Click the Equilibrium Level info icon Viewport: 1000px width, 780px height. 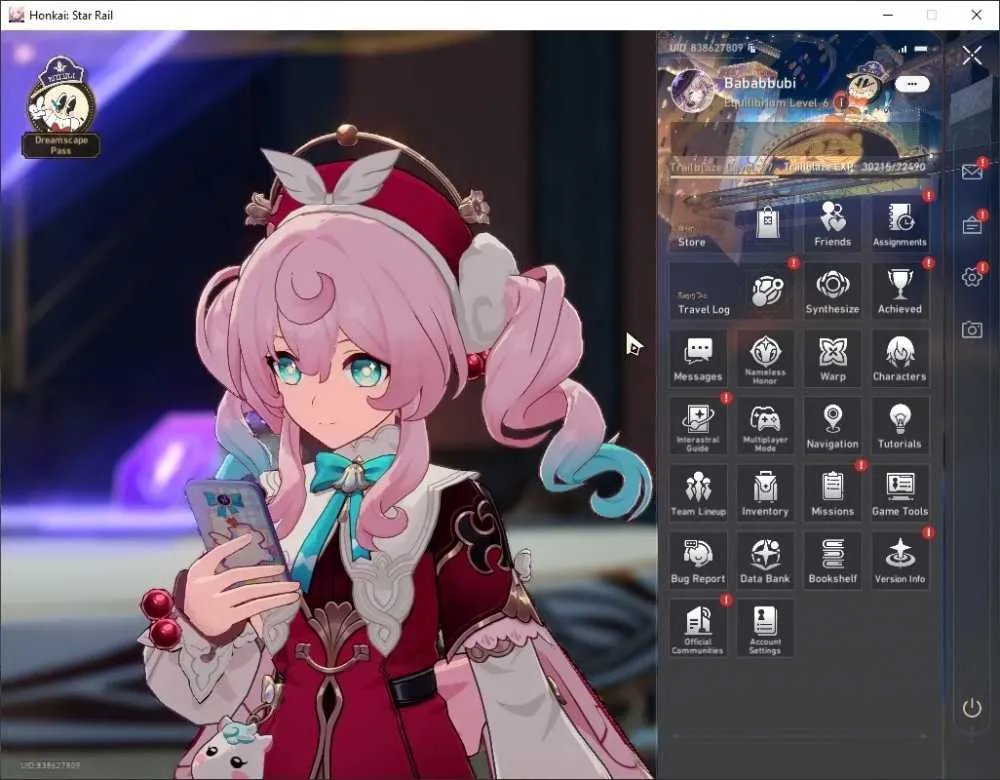[841, 102]
